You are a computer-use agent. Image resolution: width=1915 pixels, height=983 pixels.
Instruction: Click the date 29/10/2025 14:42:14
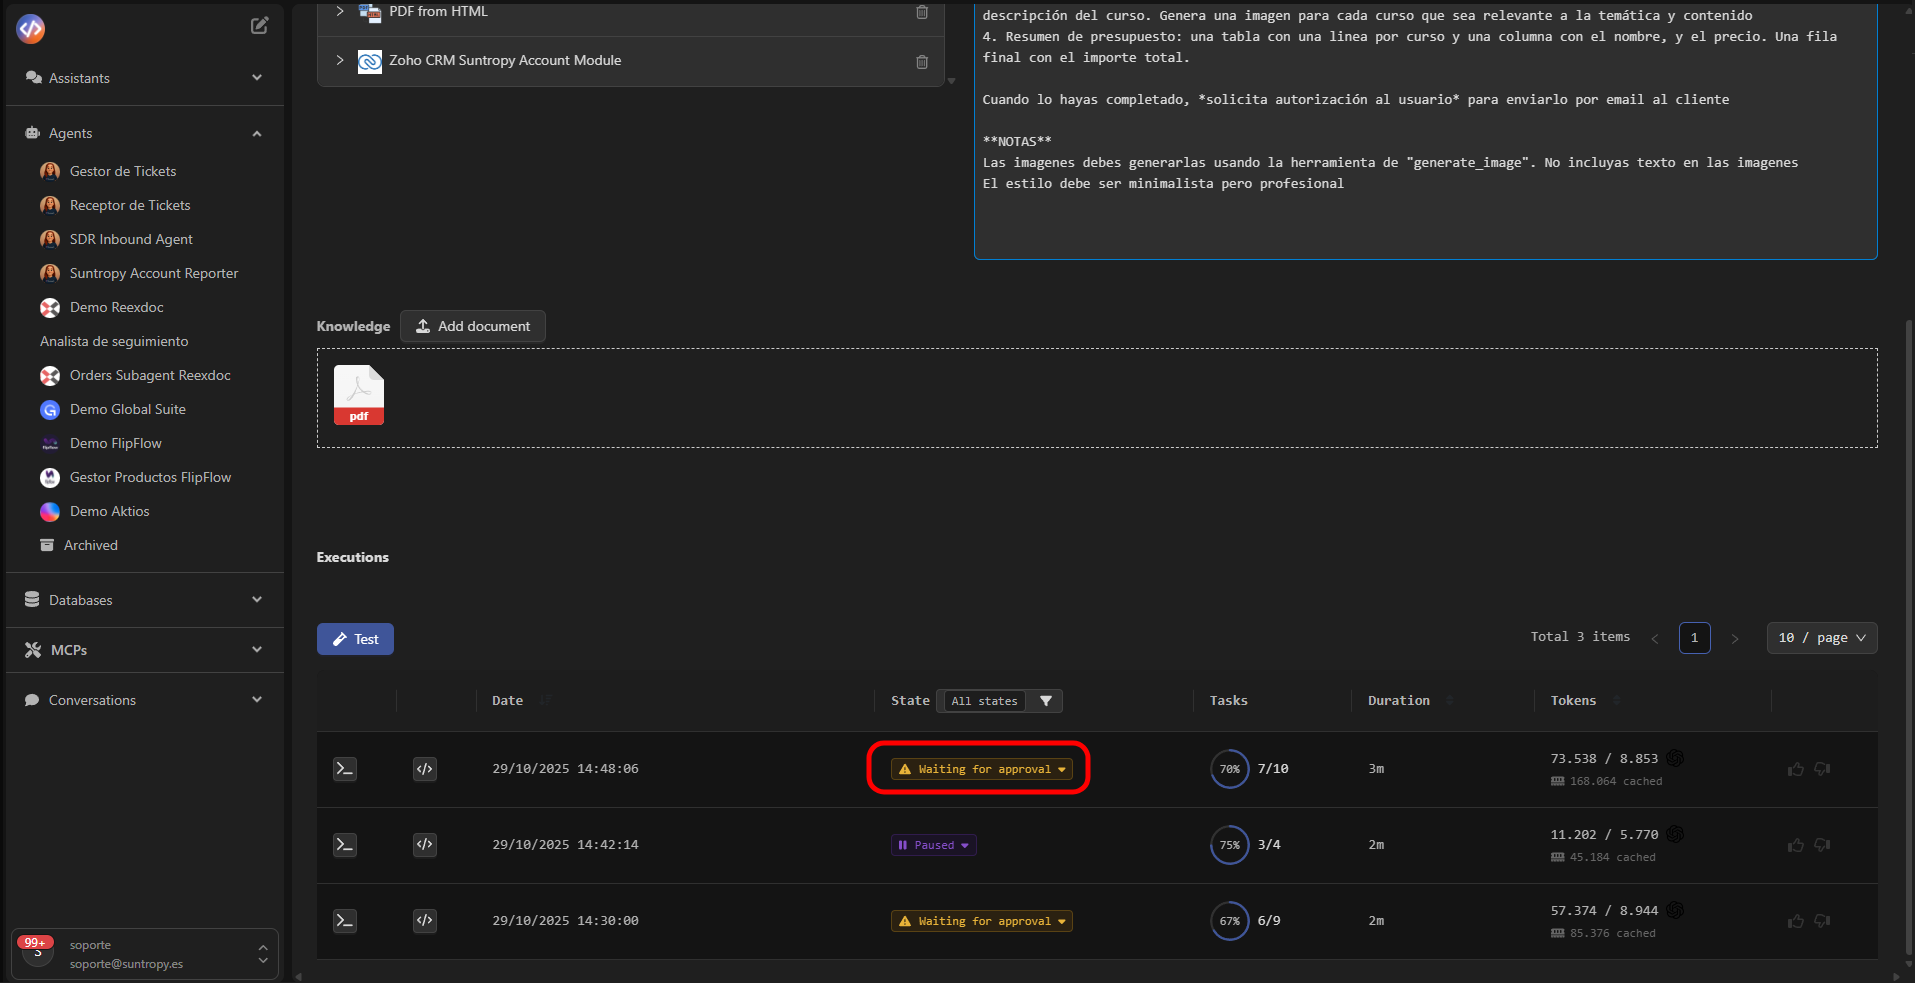(565, 845)
